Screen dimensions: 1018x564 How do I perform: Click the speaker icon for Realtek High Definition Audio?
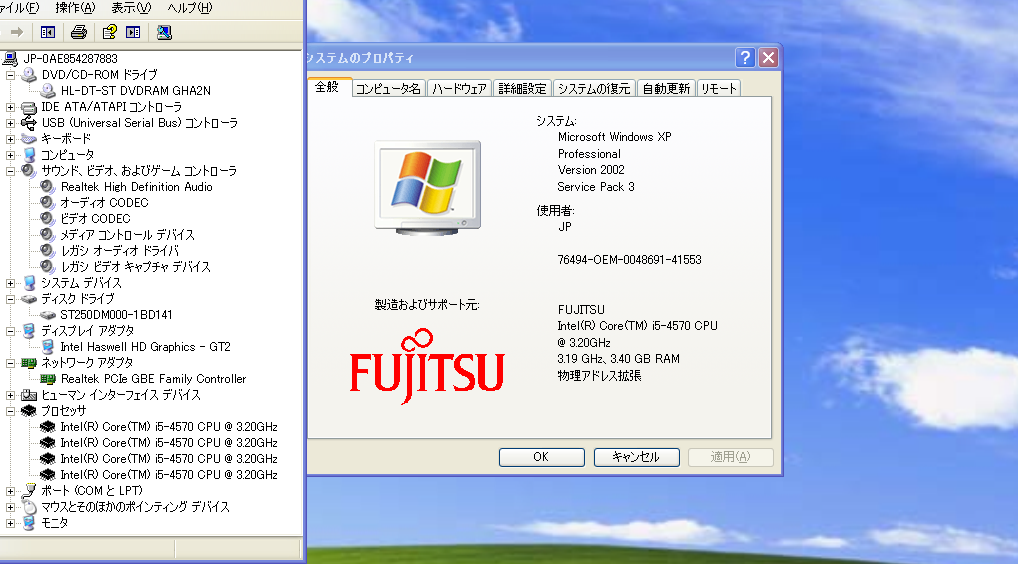tap(47, 187)
